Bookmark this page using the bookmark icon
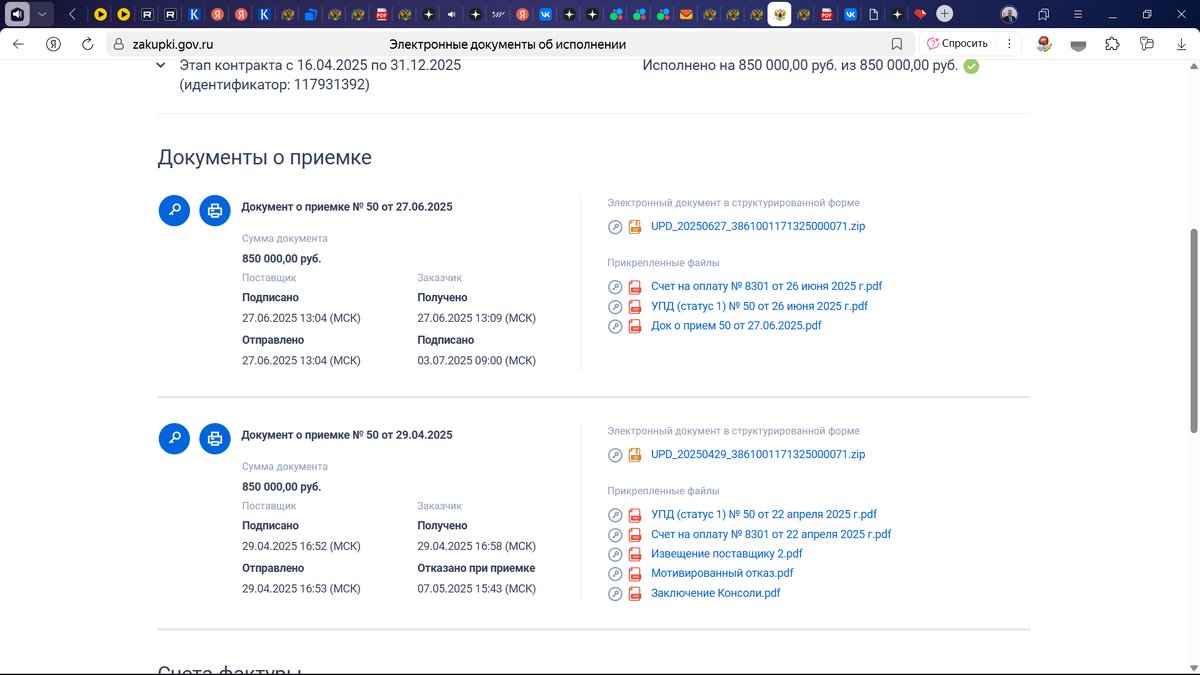Screen dimensions: 1200x675 click(x=897, y=44)
